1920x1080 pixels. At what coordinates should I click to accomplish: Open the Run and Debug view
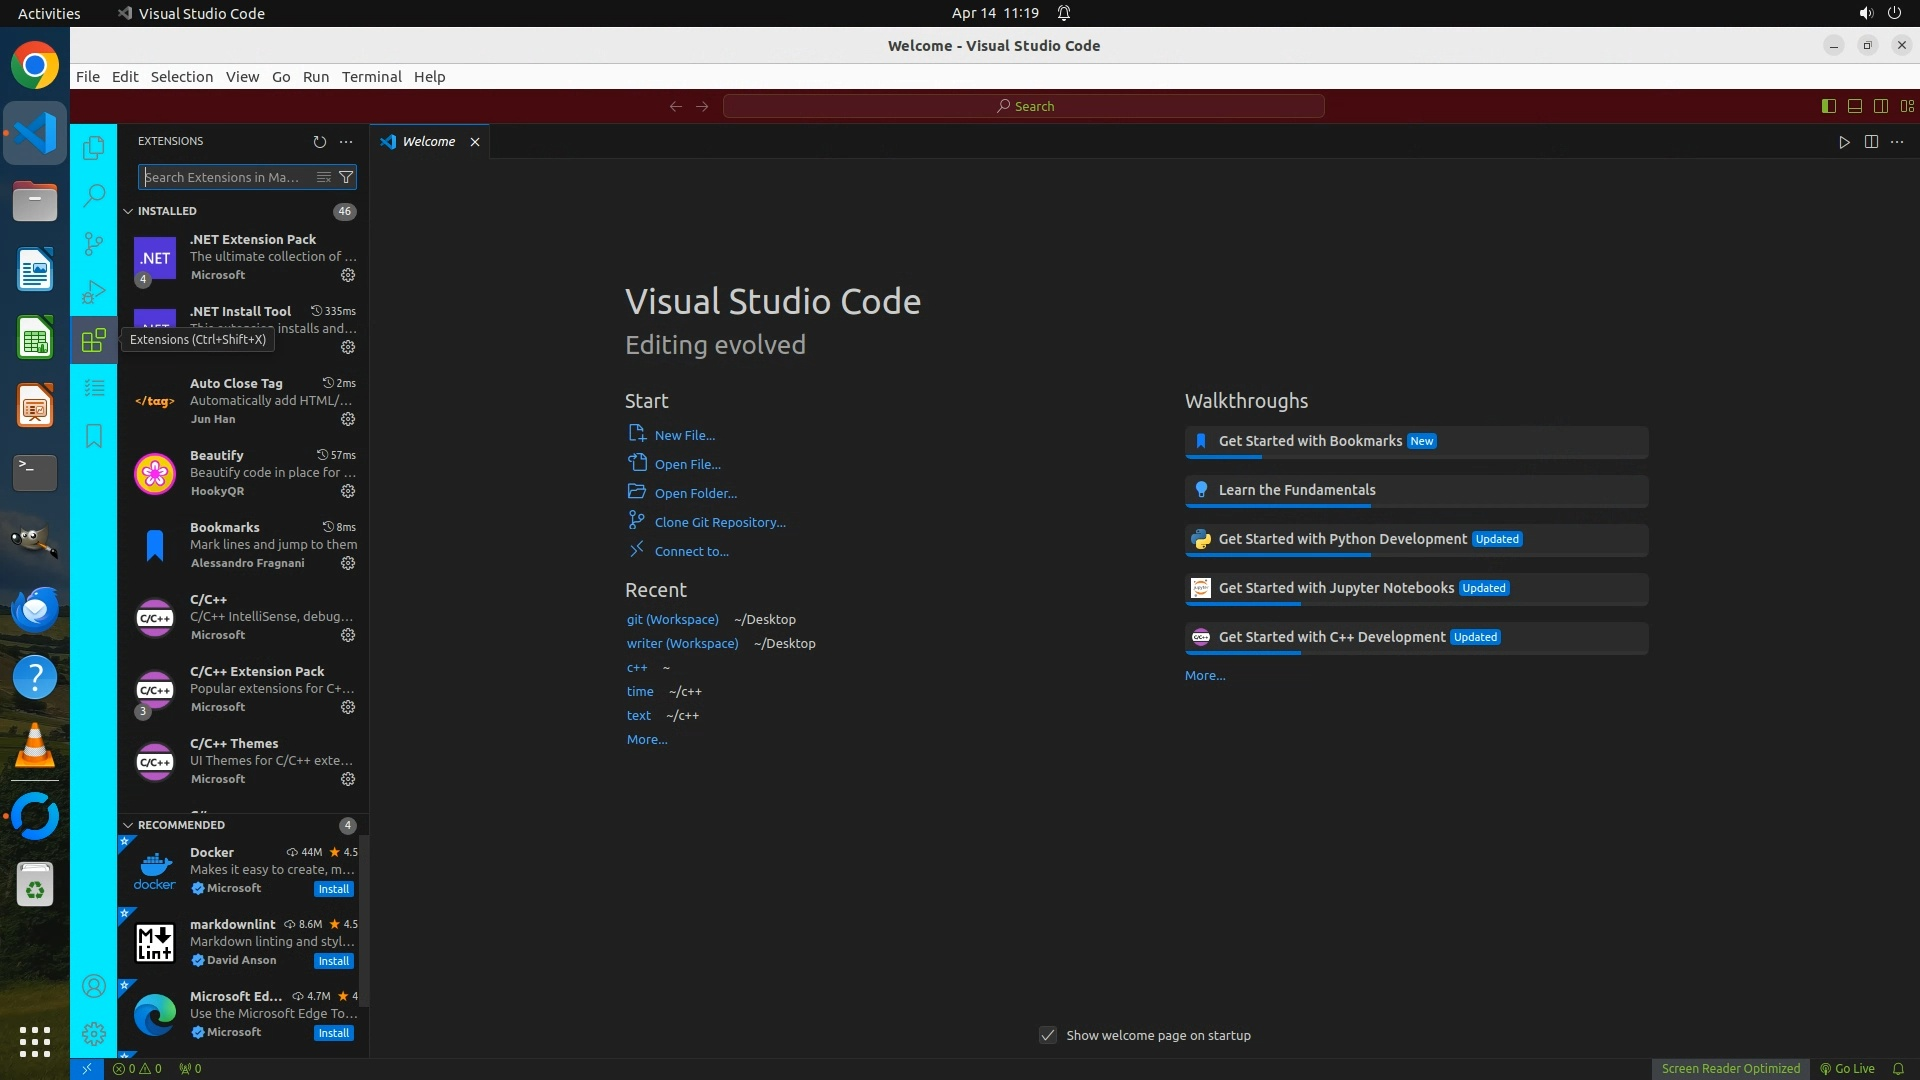pyautogui.click(x=94, y=292)
